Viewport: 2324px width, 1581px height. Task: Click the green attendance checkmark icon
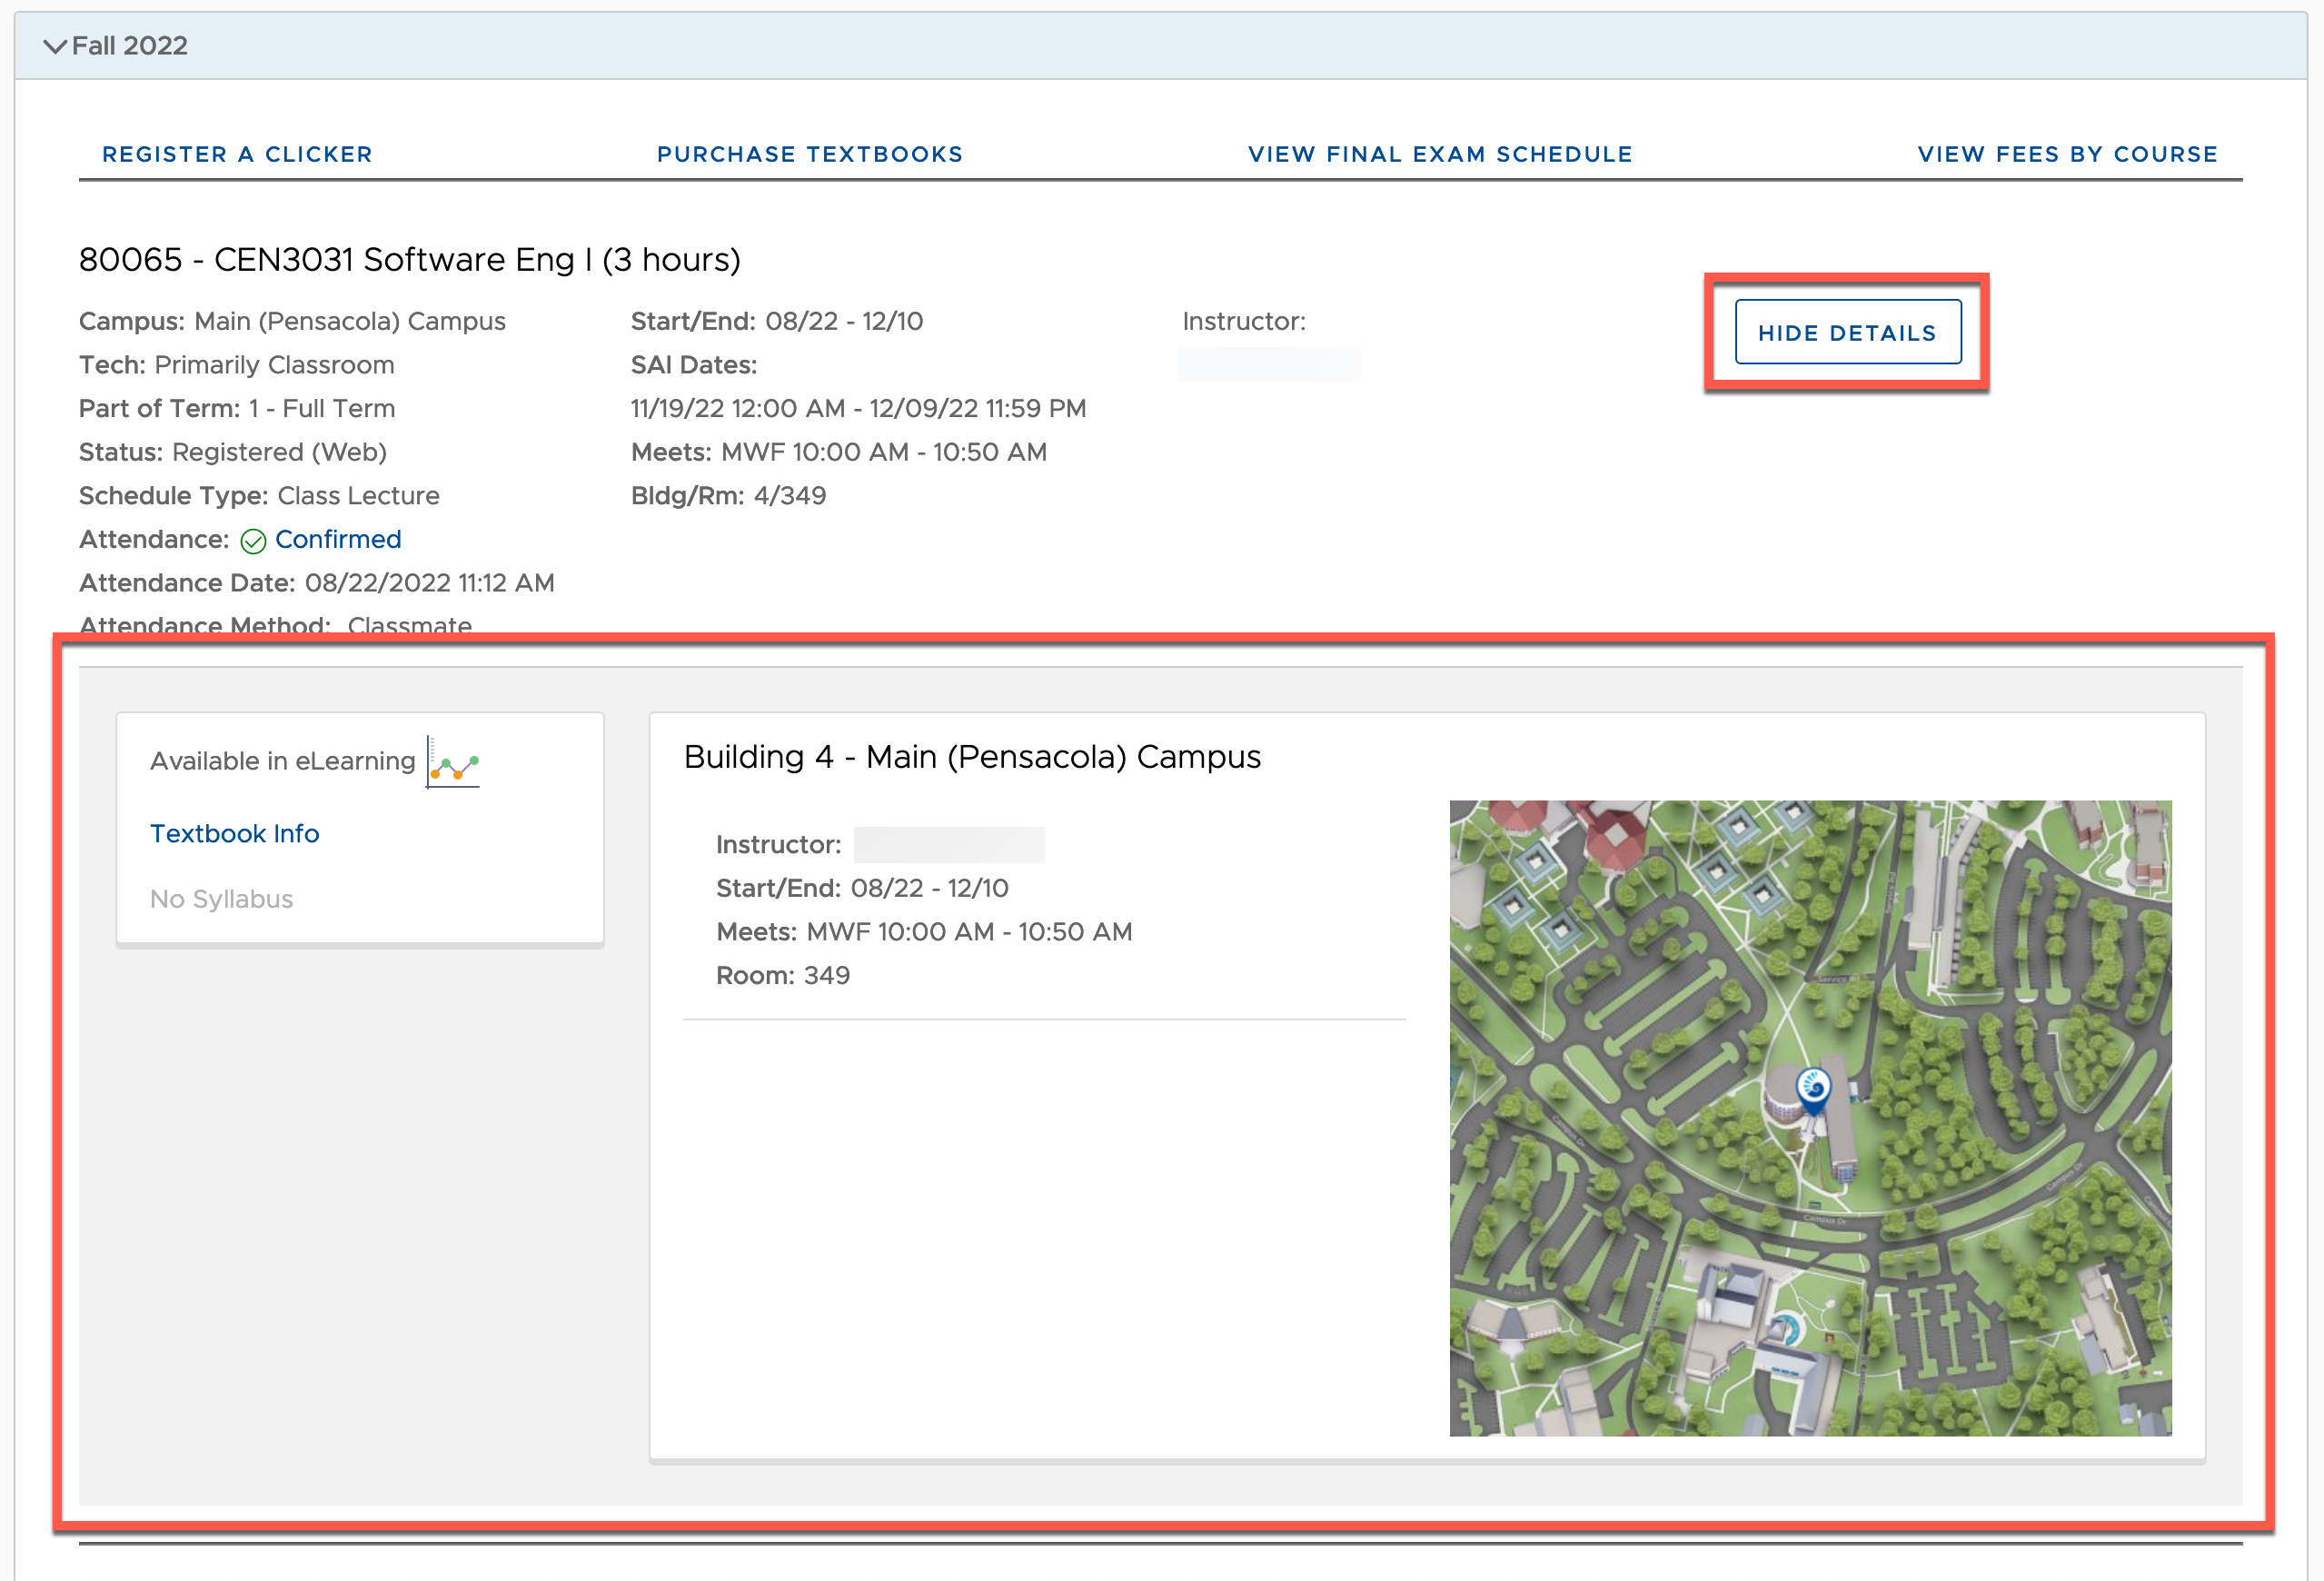click(253, 541)
